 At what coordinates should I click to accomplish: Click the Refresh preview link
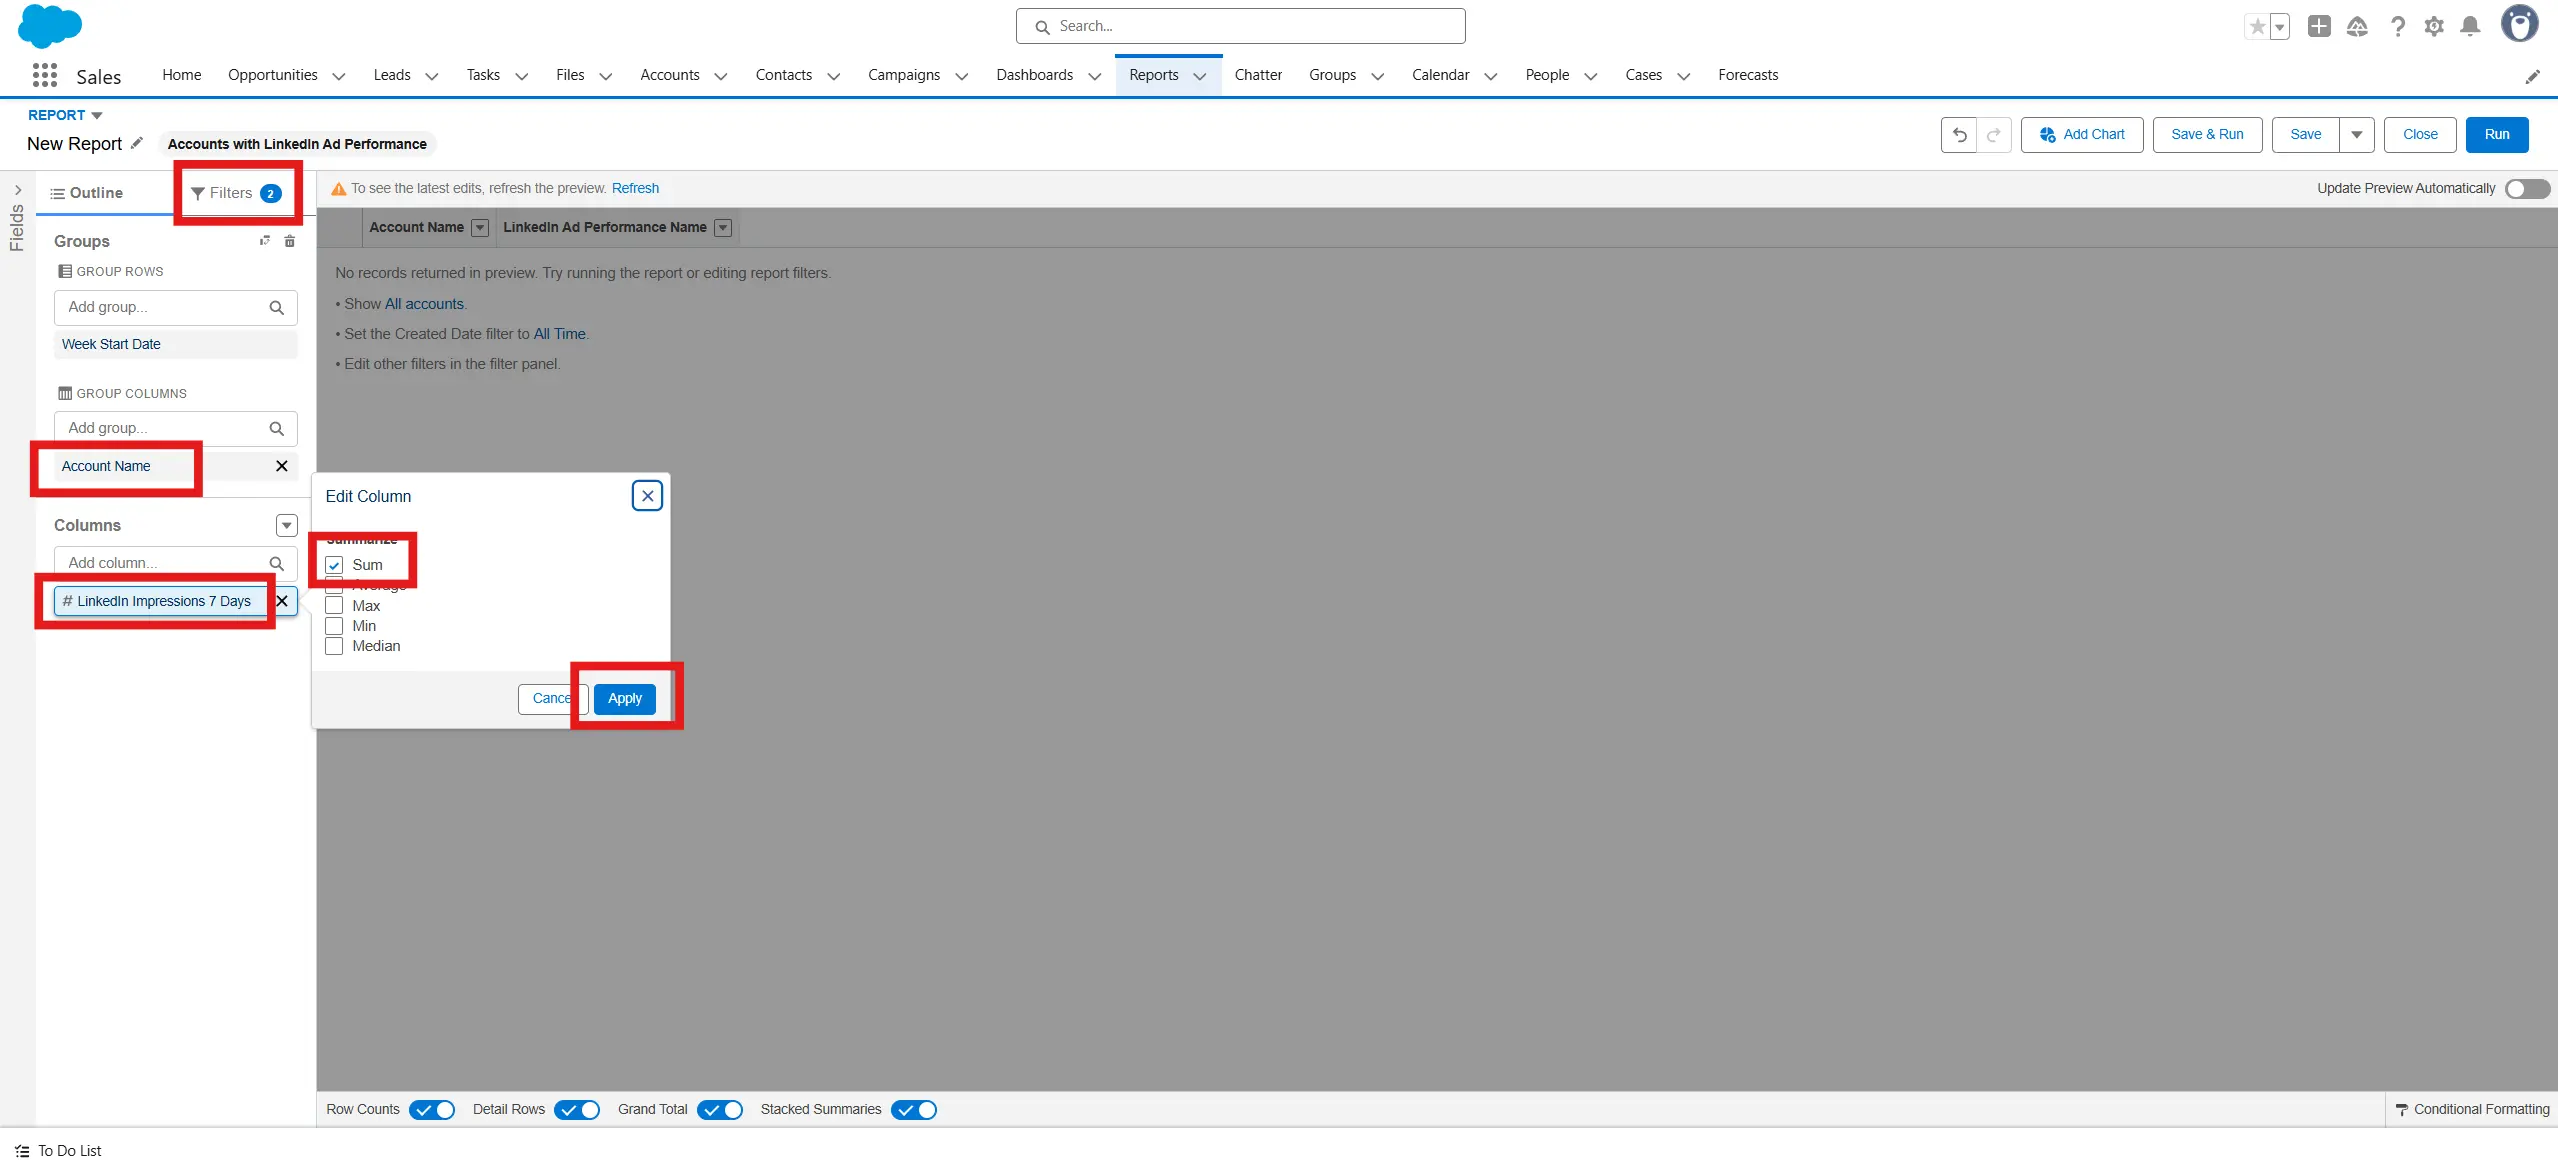point(635,188)
